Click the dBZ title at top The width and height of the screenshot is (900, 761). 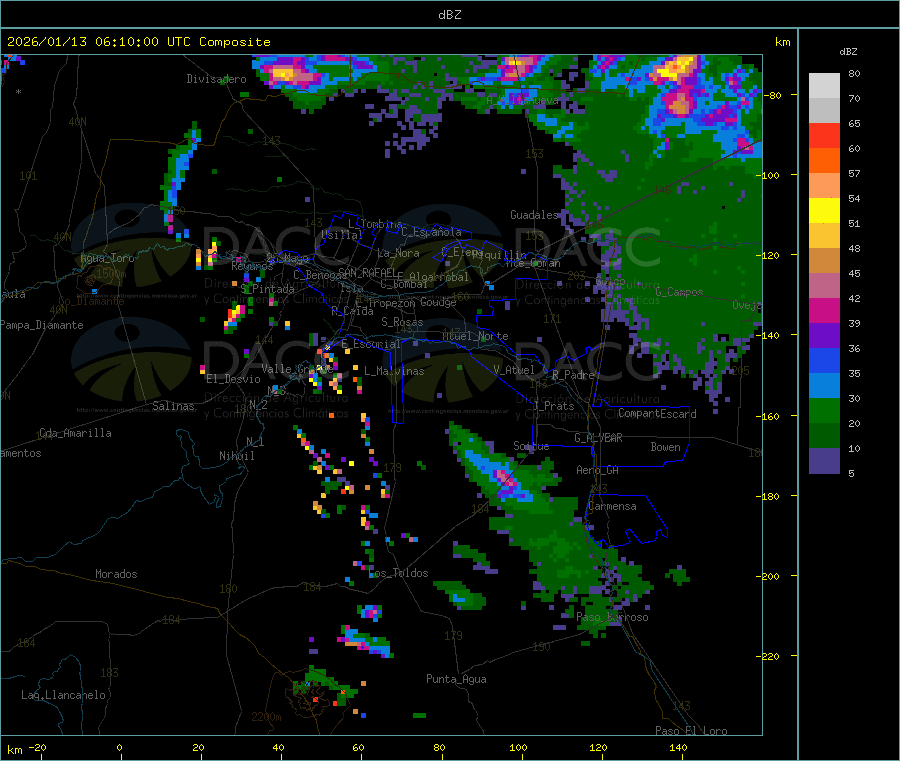point(449,15)
